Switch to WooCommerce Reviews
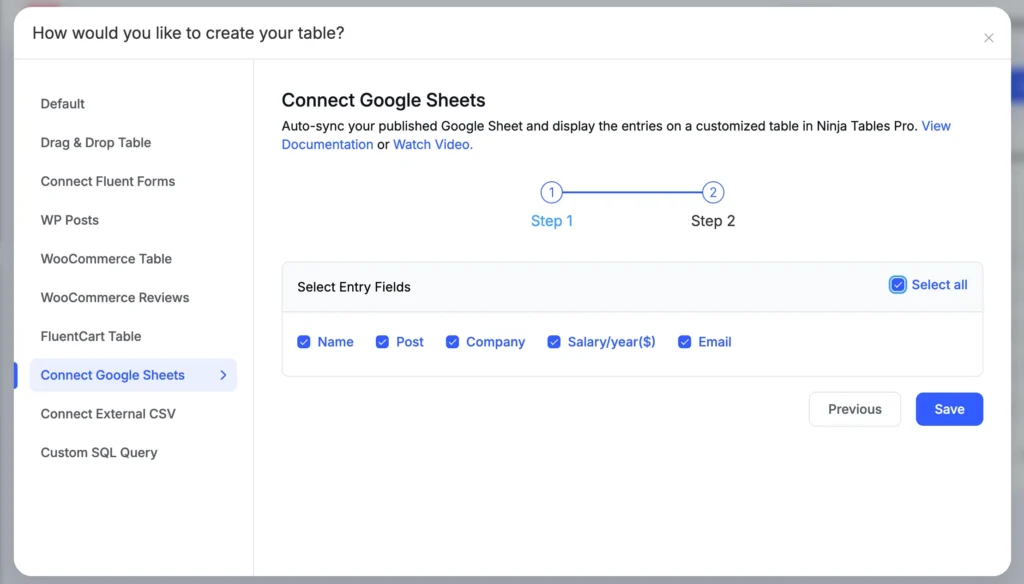Screen dimensions: 1024x584 point(114,297)
